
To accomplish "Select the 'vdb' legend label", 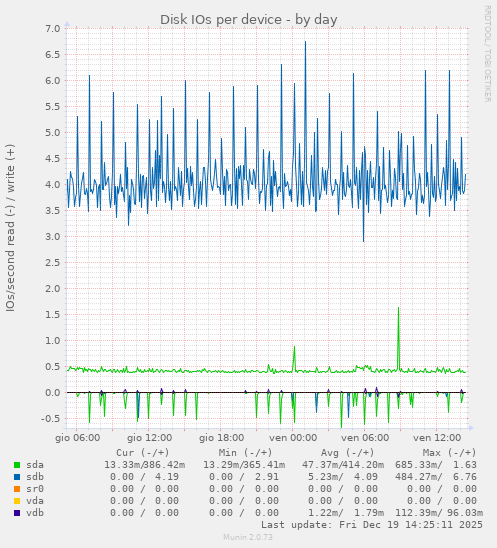I will point(35,513).
